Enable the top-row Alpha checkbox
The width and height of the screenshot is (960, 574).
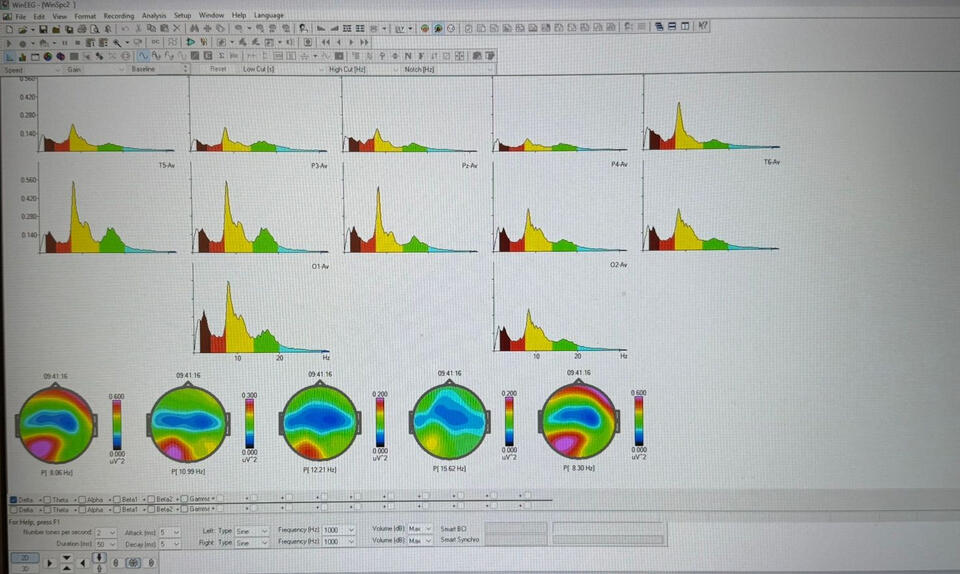point(82,499)
